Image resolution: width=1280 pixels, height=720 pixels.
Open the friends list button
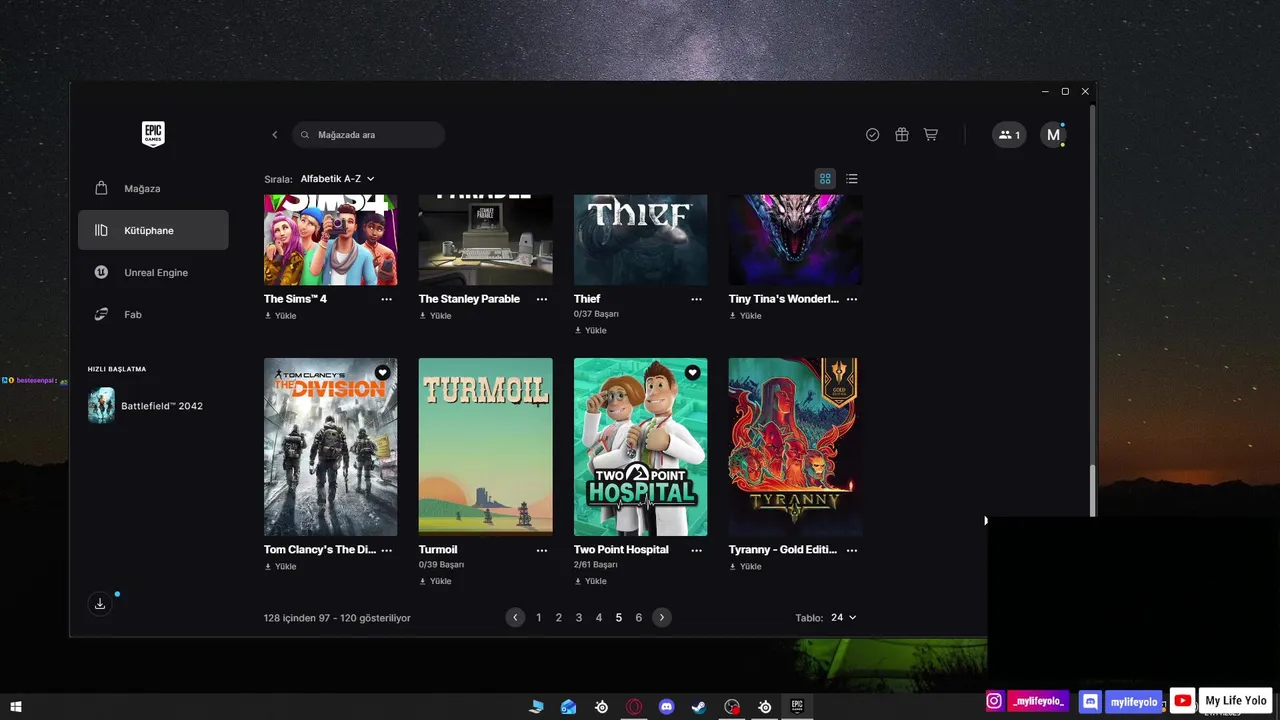click(1009, 135)
